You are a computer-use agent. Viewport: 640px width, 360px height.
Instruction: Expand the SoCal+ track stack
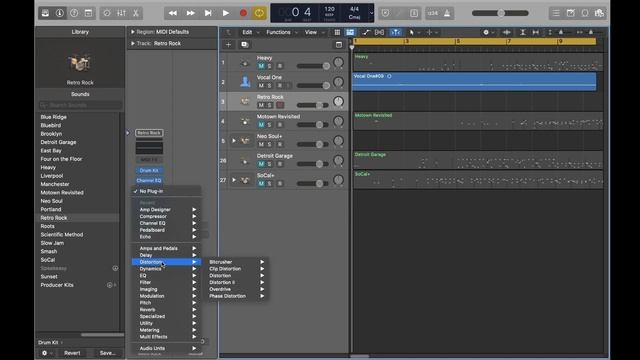pyautogui.click(x=234, y=180)
